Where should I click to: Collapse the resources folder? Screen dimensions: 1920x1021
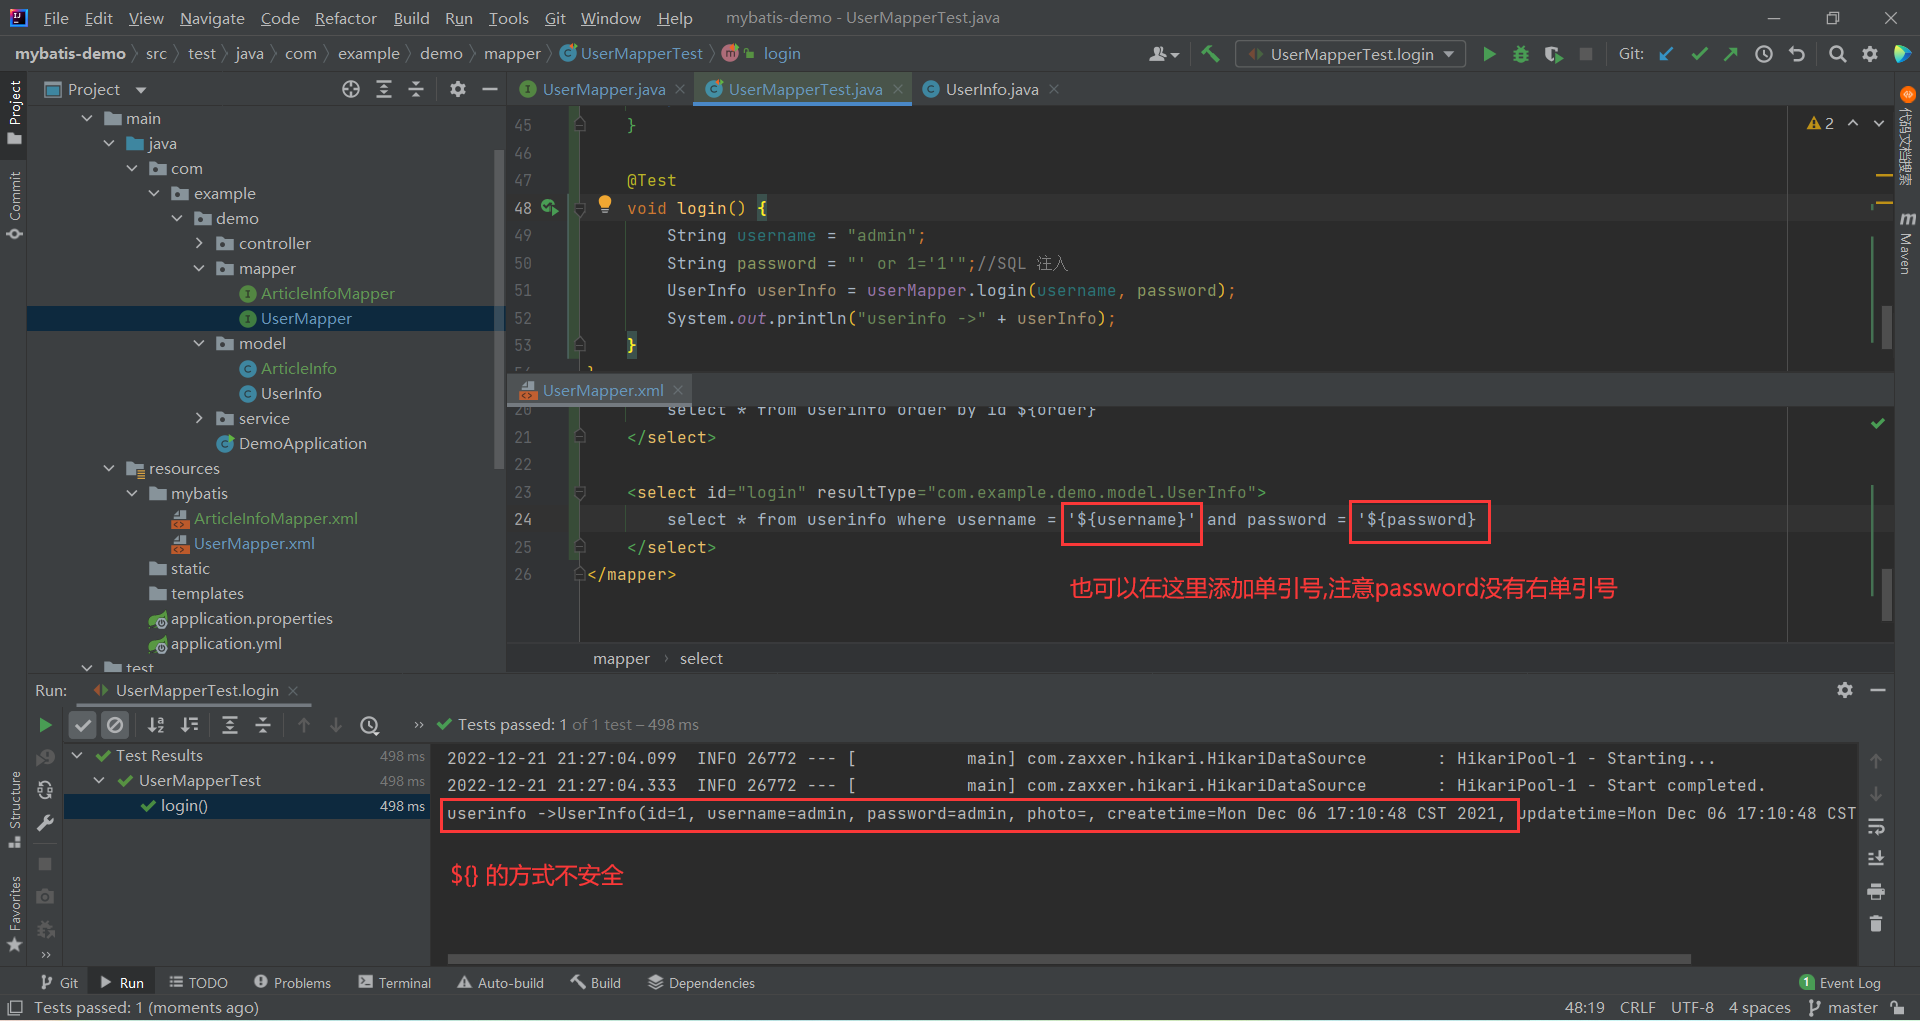click(109, 469)
